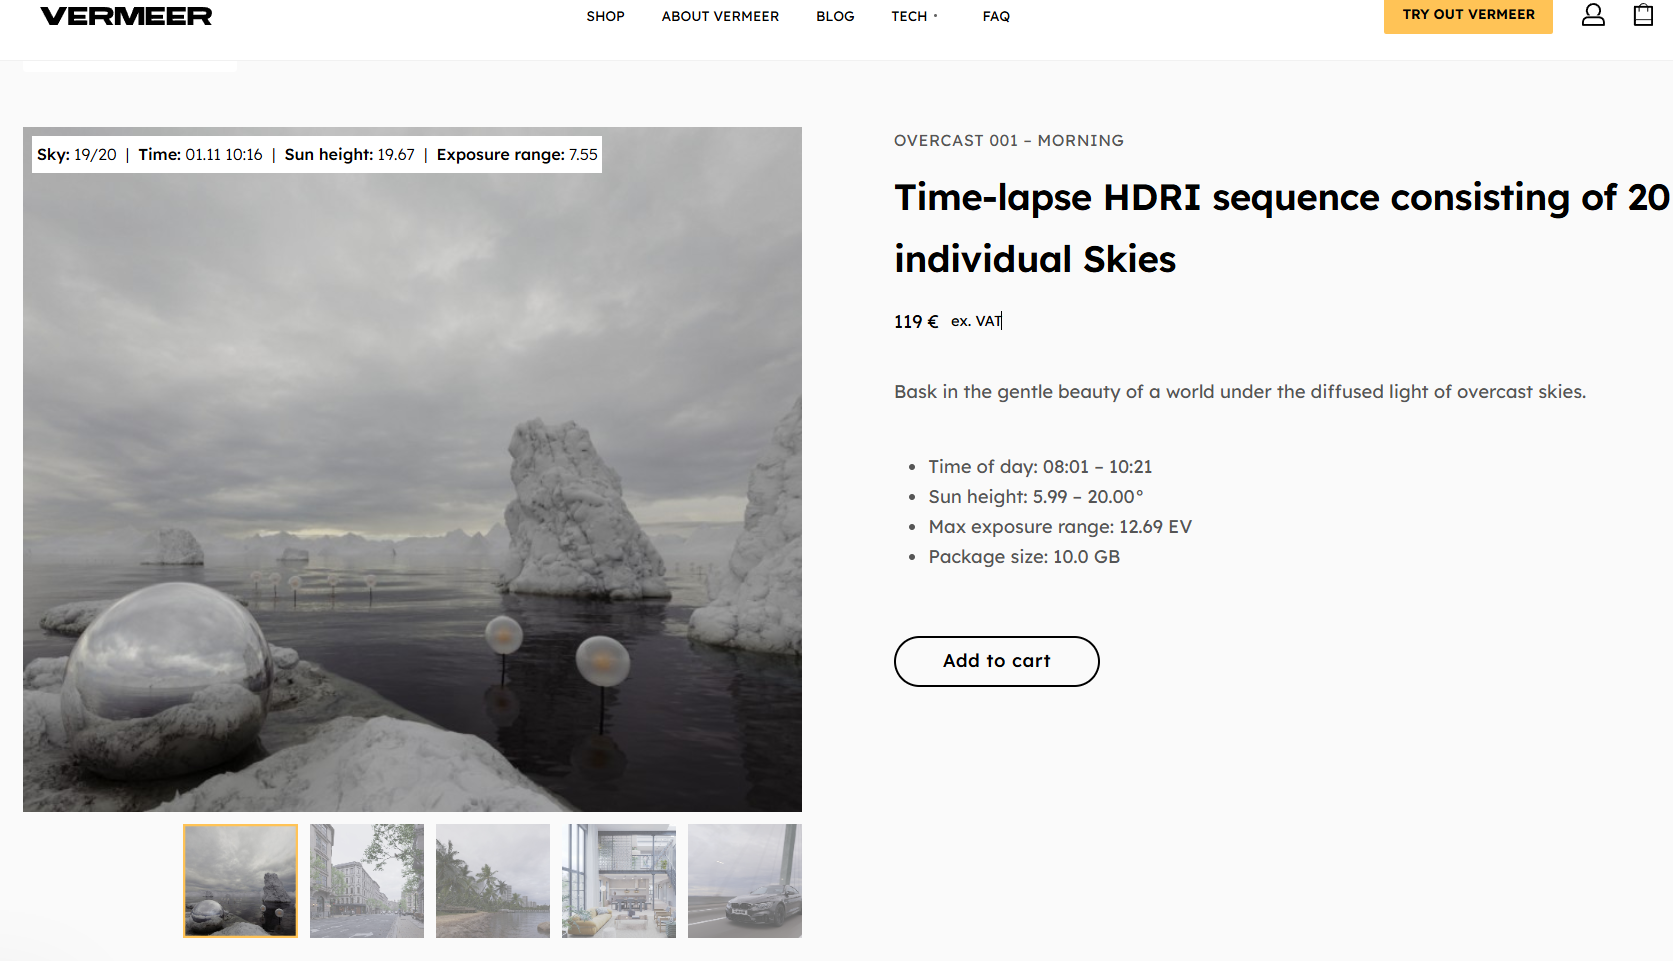Select the palm tree beach thumbnail
The height and width of the screenshot is (961, 1673).
click(x=493, y=881)
